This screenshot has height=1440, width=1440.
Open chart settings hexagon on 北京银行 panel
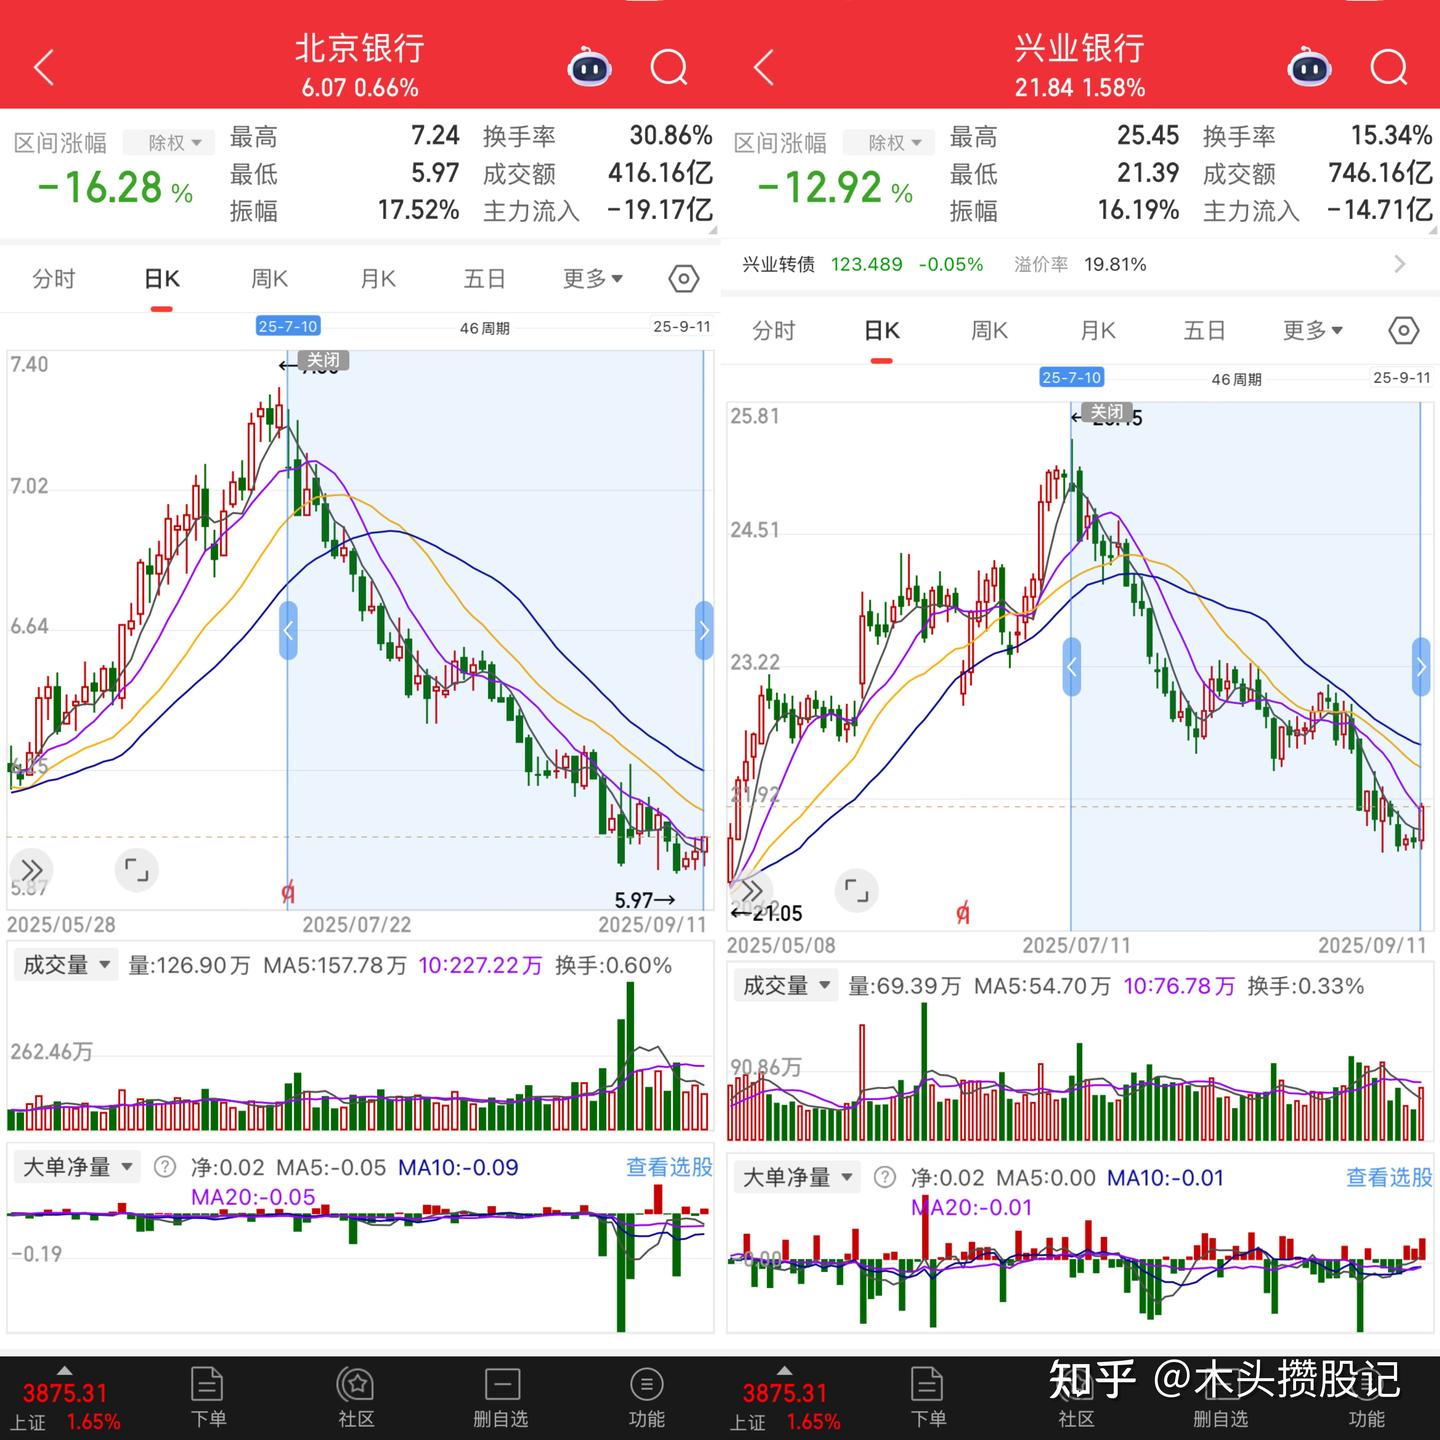pos(683,278)
